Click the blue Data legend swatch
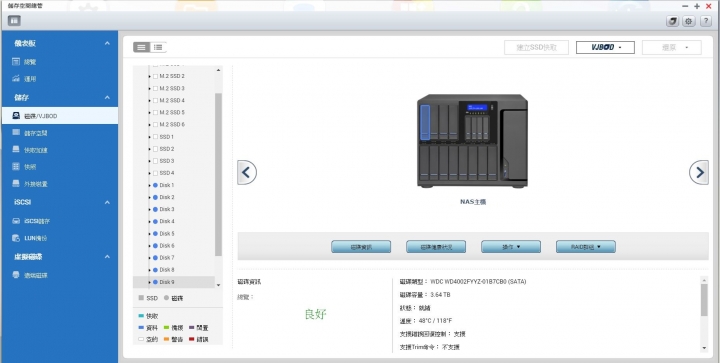 (x=141, y=328)
